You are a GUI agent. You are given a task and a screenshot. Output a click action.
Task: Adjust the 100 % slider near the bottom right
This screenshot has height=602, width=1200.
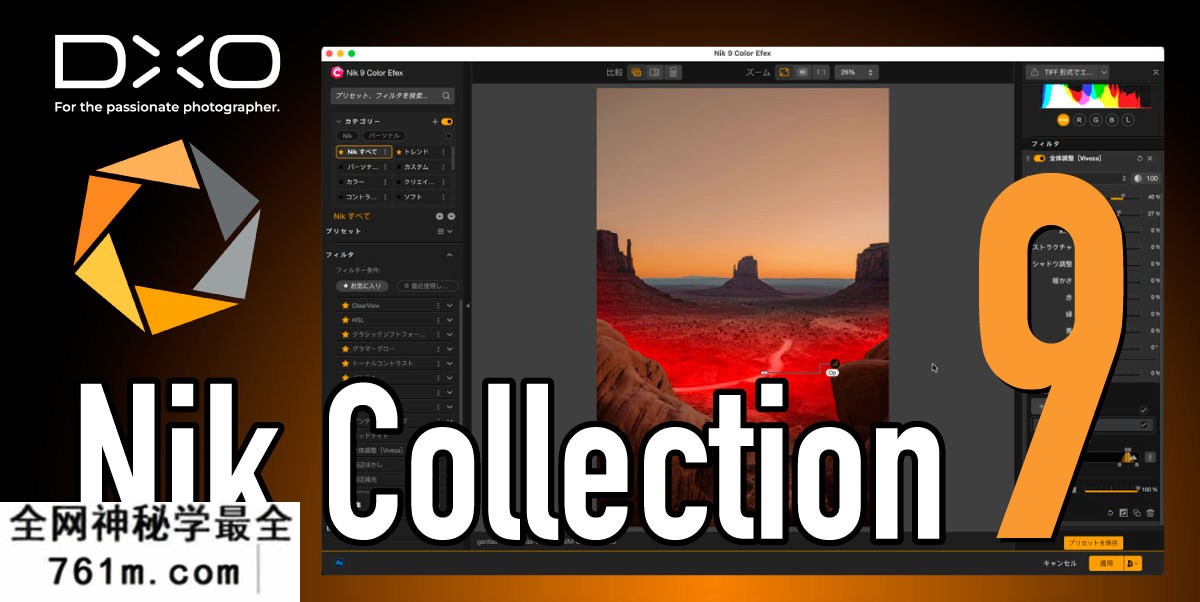pos(1111,490)
